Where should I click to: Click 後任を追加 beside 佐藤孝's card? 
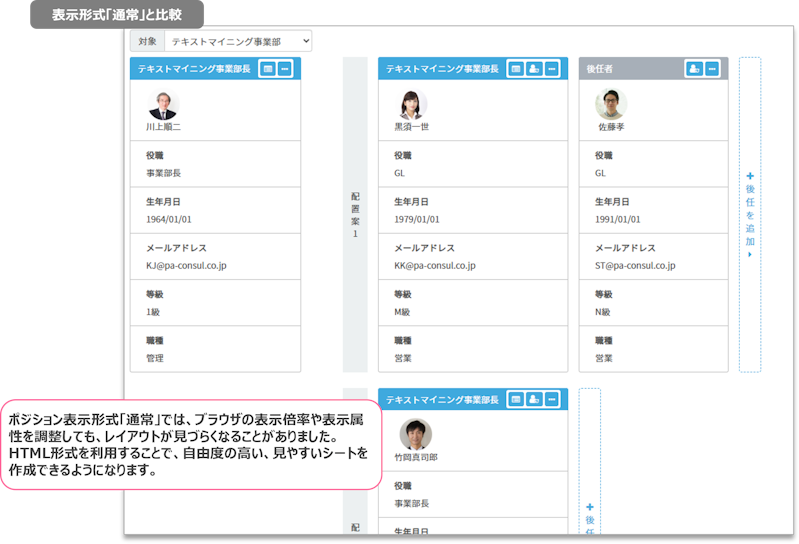[750, 214]
